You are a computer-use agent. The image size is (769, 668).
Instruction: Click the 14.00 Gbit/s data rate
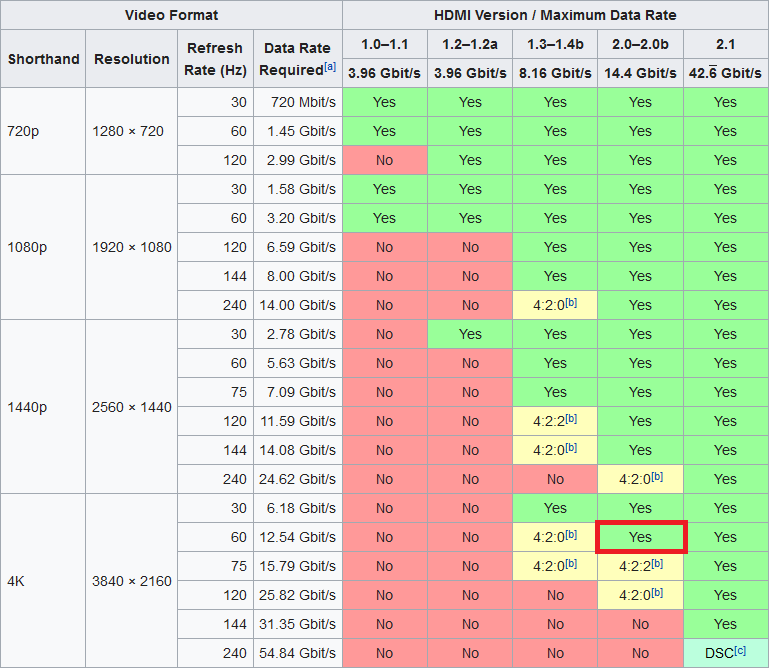pyautogui.click(x=298, y=305)
